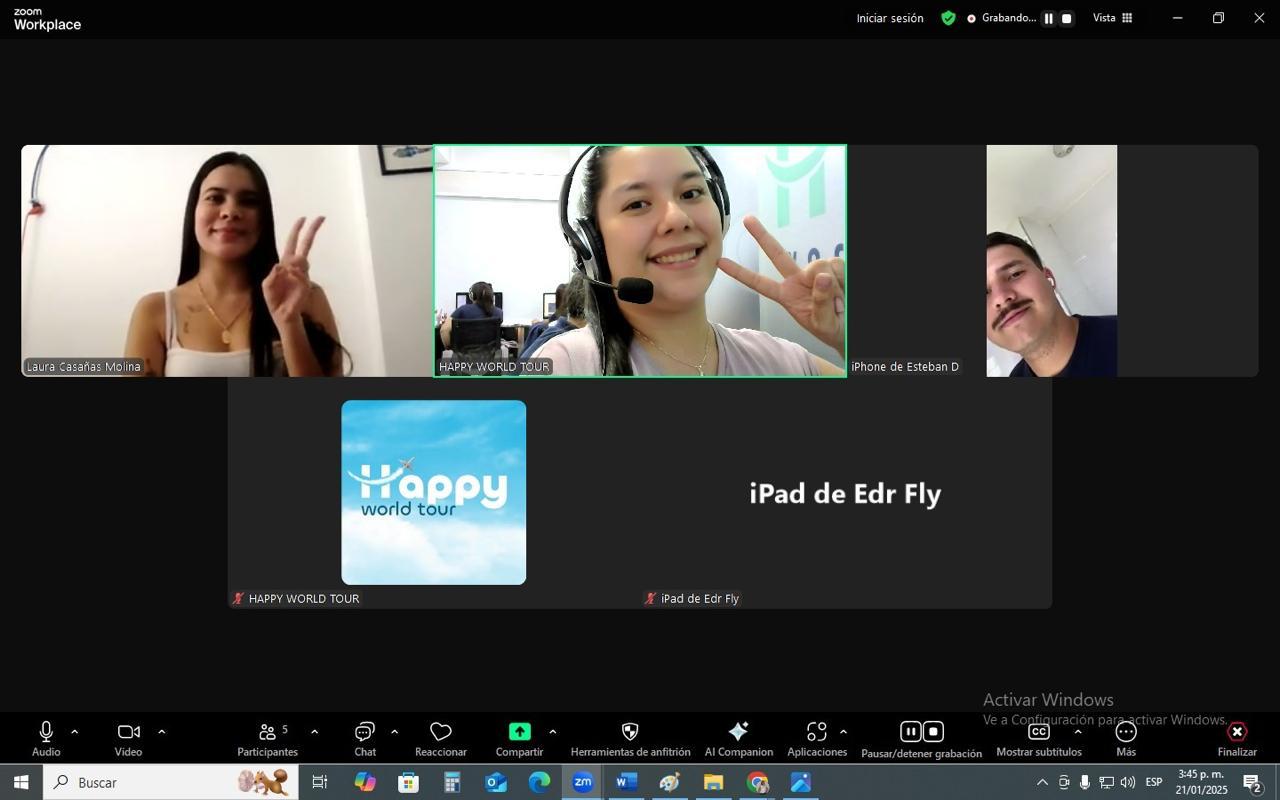The height and width of the screenshot is (800, 1280).
Task: Open Outlook from the taskbar
Action: click(496, 782)
